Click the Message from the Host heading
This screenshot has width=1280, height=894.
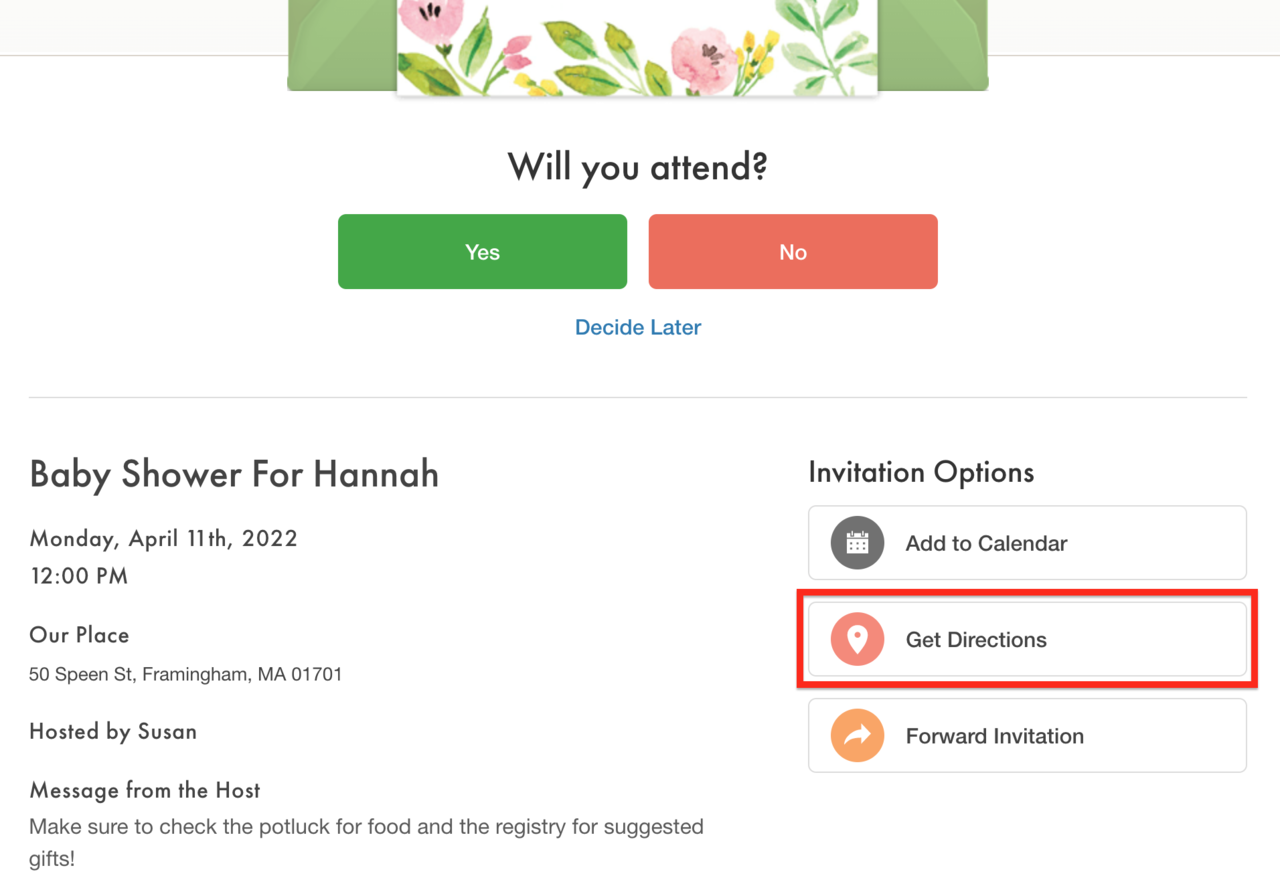(145, 790)
